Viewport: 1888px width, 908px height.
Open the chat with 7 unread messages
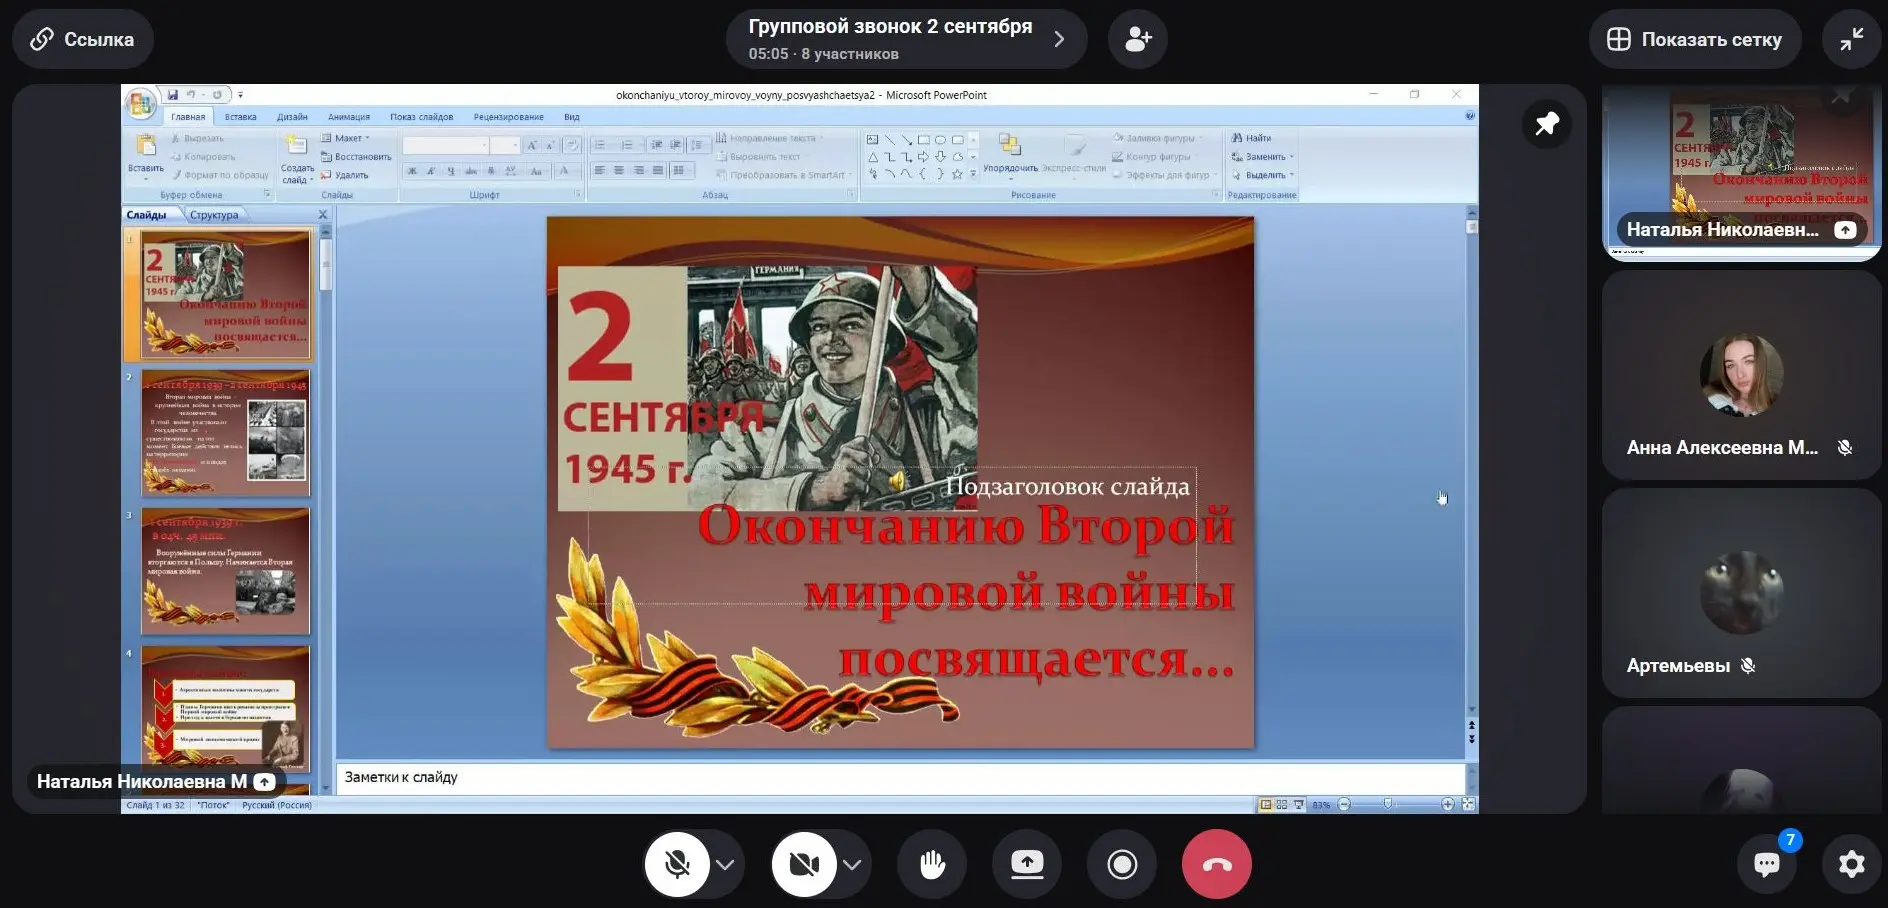1768,864
